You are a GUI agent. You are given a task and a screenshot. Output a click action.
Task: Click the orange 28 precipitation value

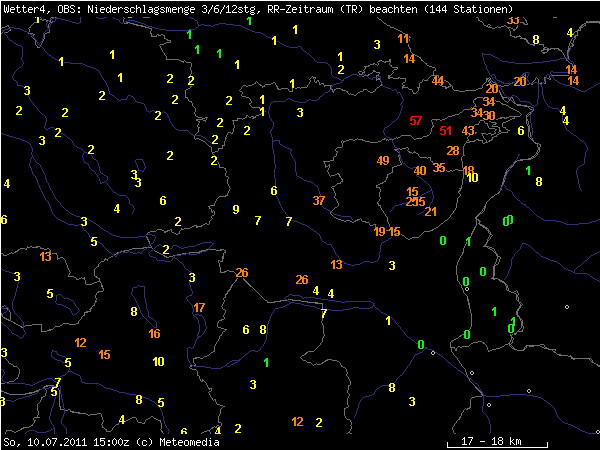click(x=453, y=151)
